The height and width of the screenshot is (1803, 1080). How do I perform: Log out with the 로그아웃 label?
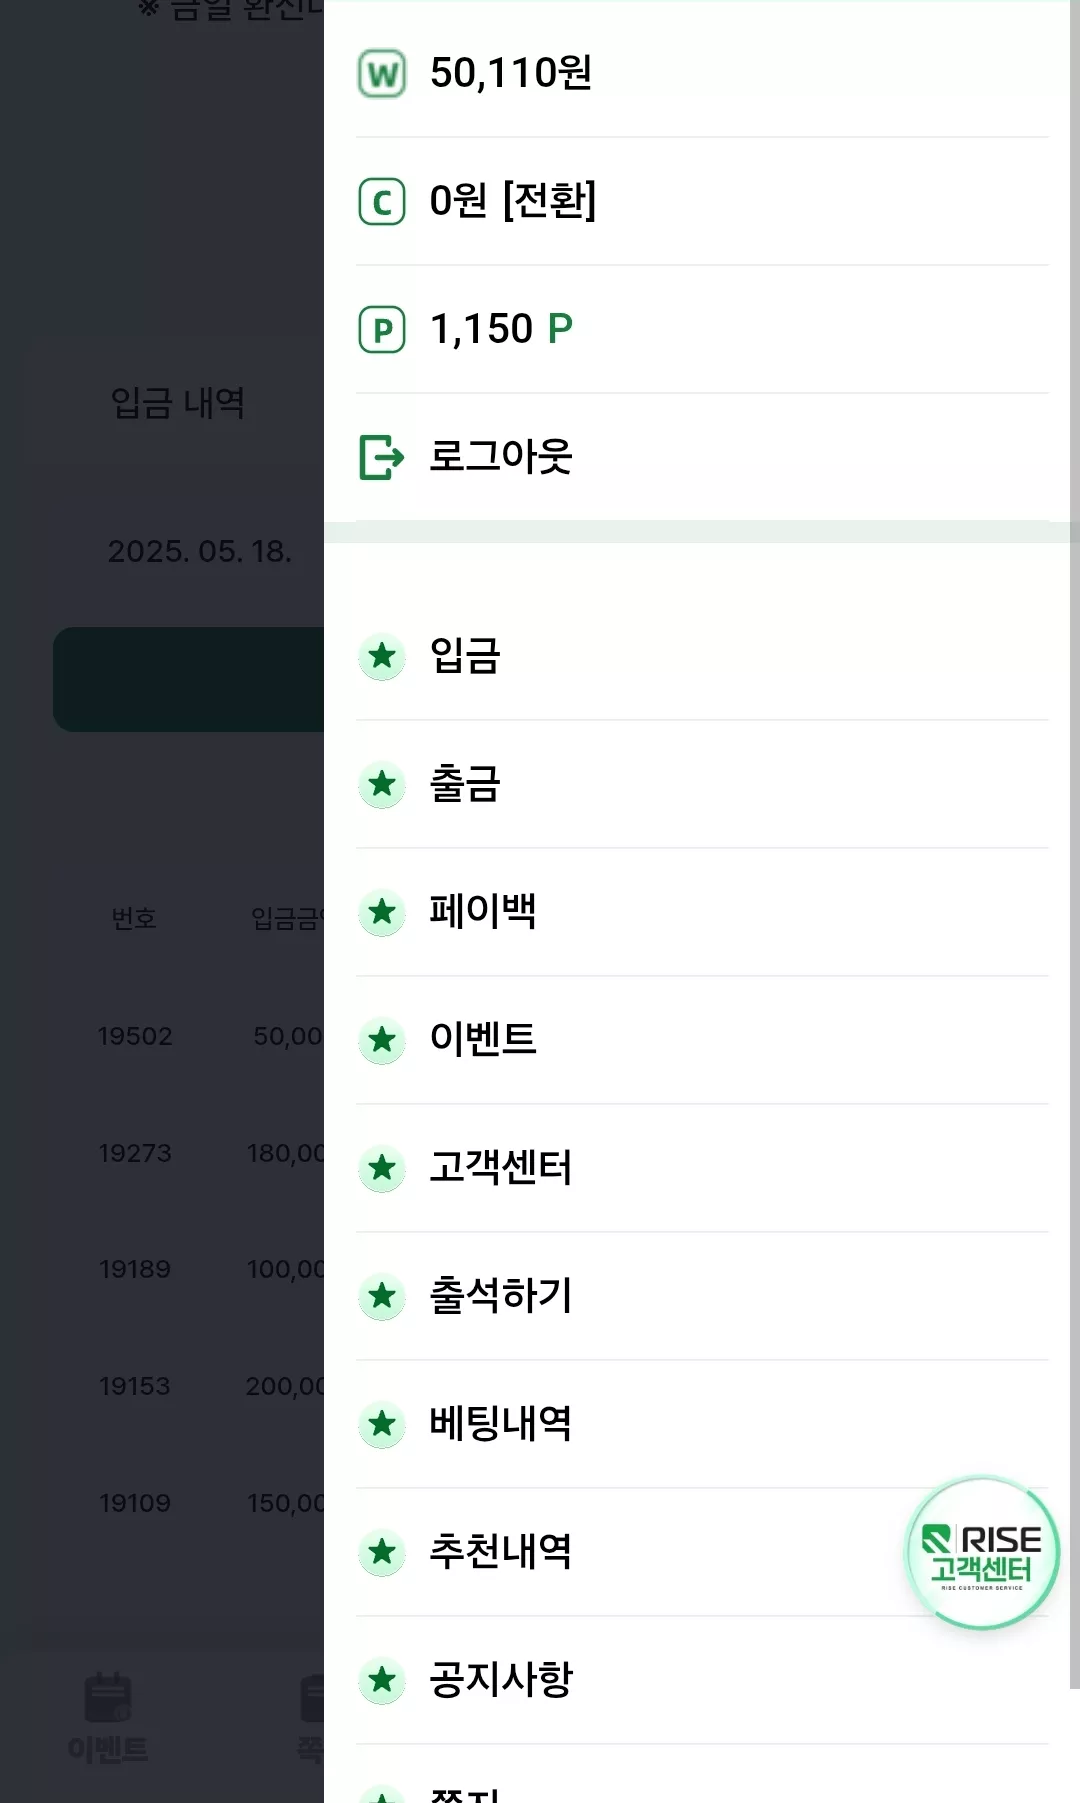click(501, 456)
